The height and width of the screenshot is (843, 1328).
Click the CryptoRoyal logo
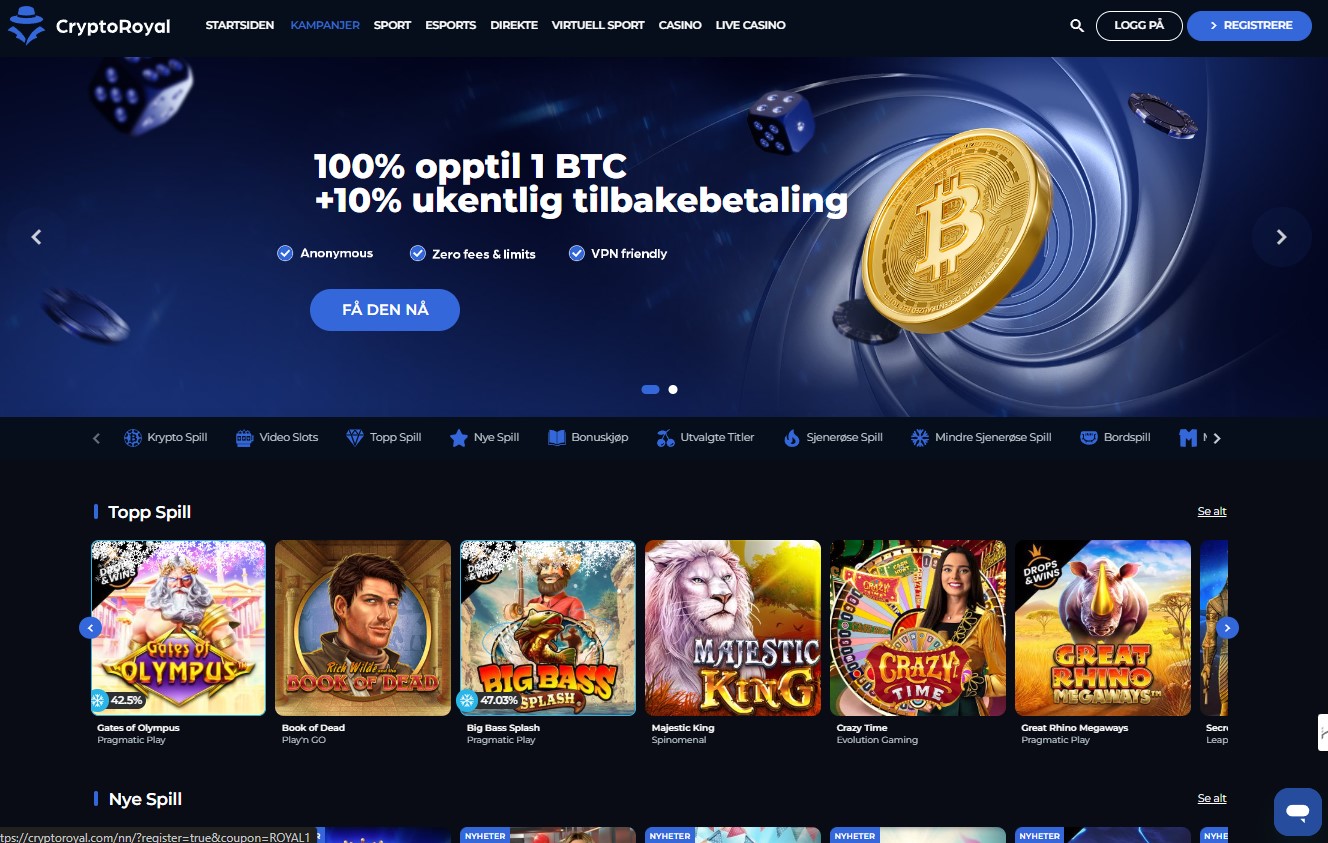(x=89, y=26)
